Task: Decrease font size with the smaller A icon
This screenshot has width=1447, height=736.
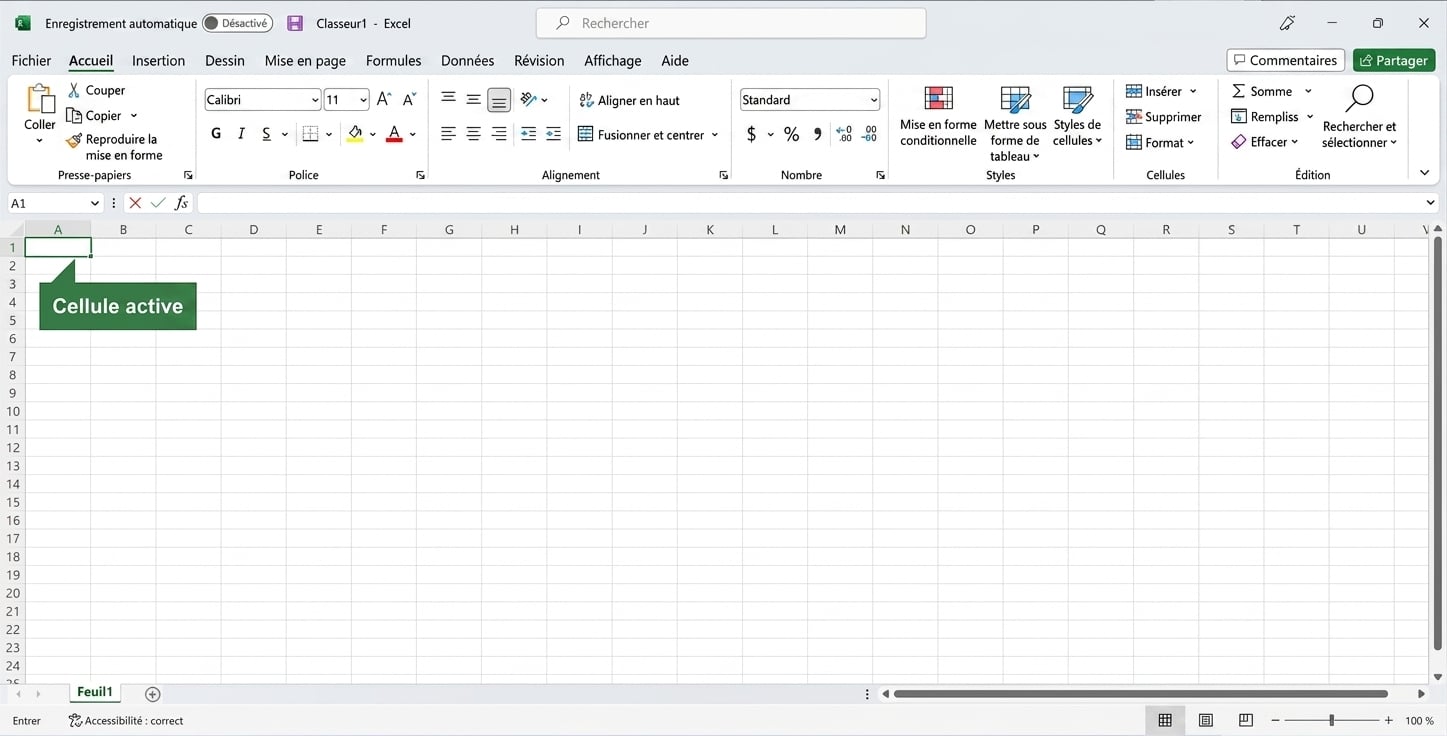Action: click(x=409, y=100)
